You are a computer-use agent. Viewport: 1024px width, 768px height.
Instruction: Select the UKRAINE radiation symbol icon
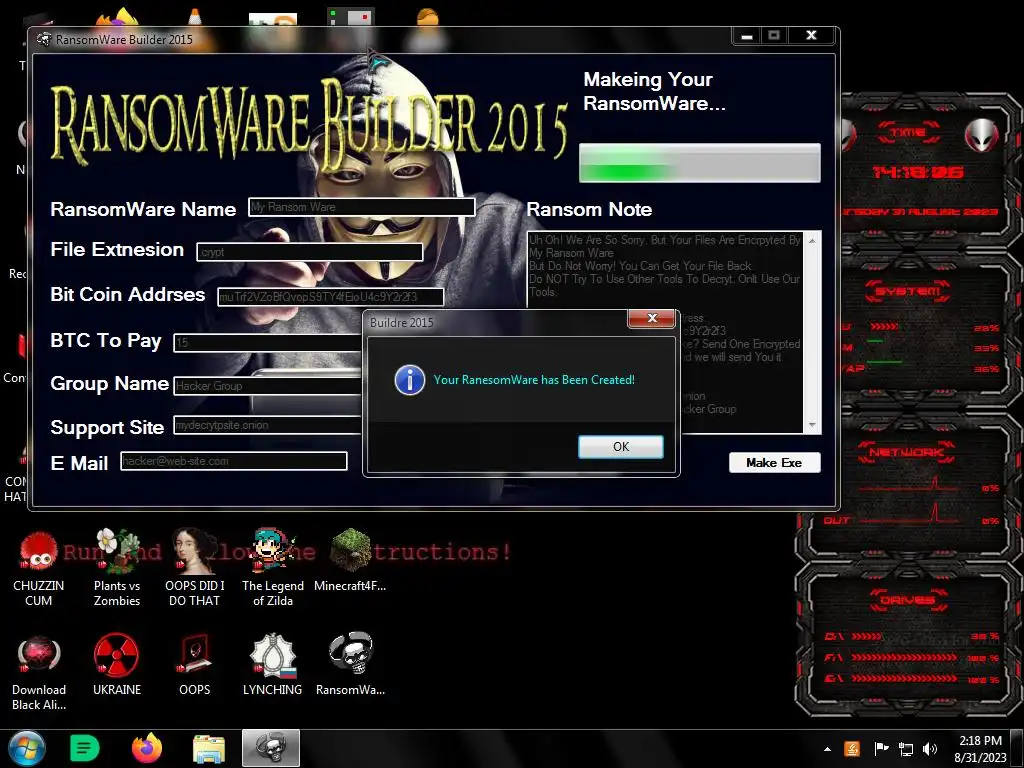[117, 665]
